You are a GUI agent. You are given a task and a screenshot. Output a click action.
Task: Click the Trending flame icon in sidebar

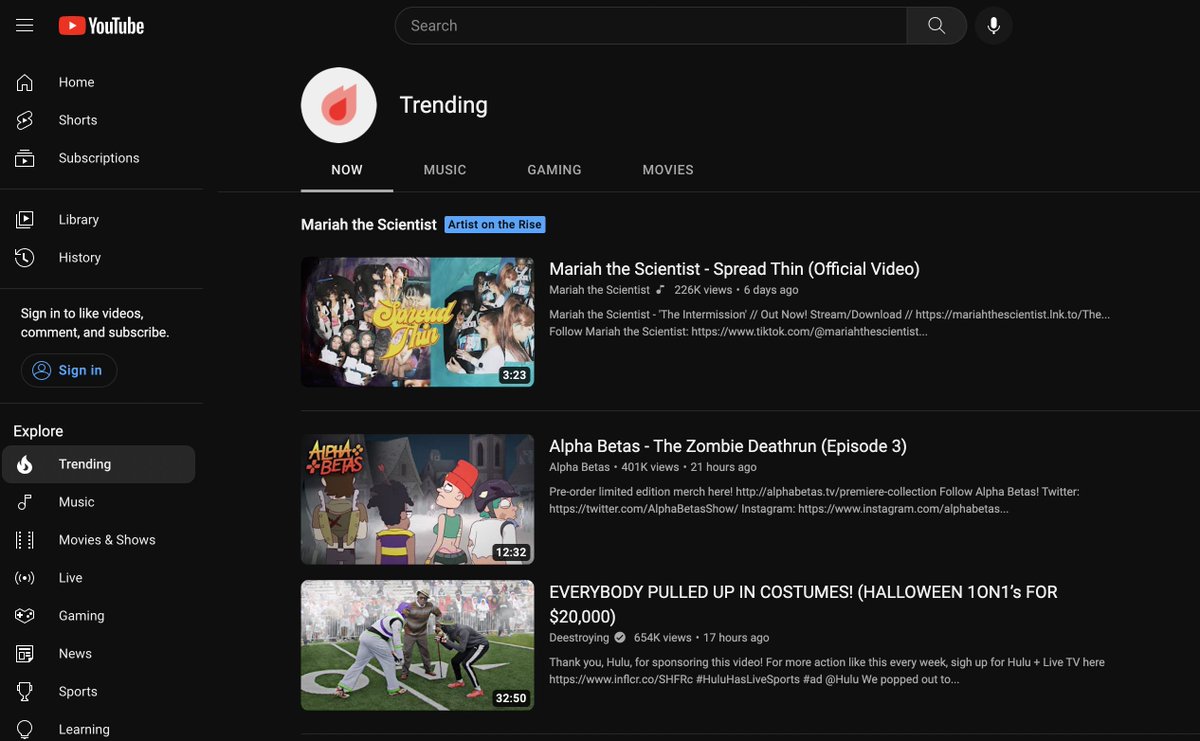(x=25, y=464)
